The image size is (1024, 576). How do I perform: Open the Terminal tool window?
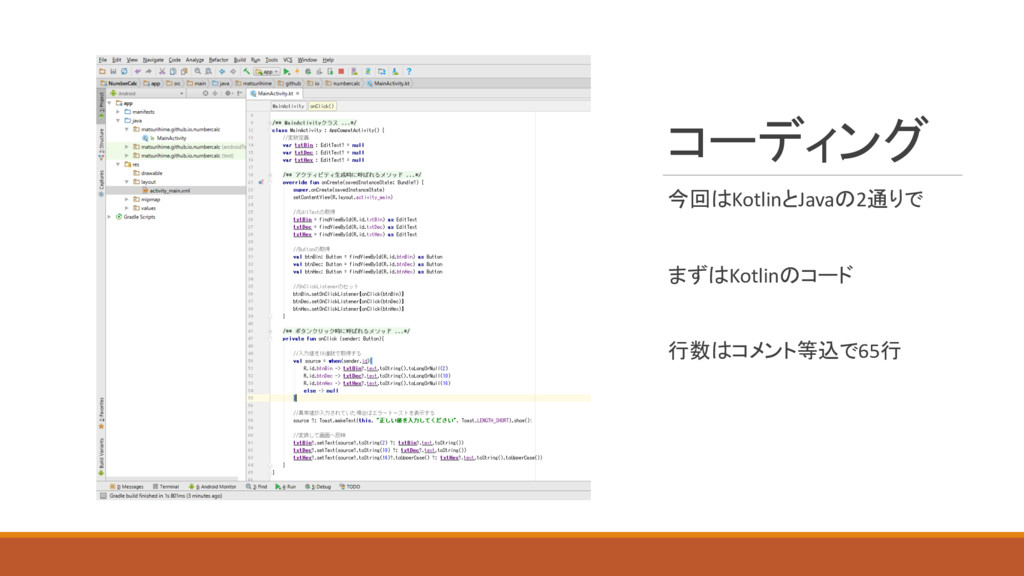tap(166, 487)
